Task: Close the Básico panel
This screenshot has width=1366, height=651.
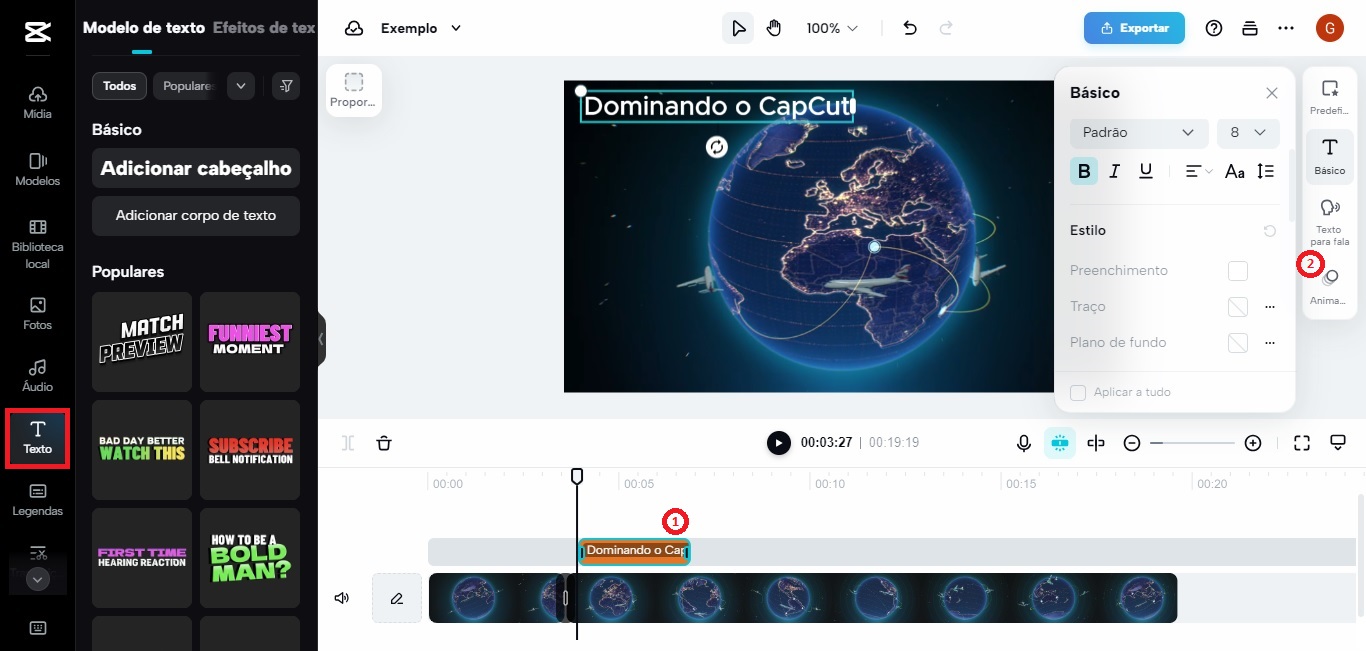Action: click(1272, 93)
